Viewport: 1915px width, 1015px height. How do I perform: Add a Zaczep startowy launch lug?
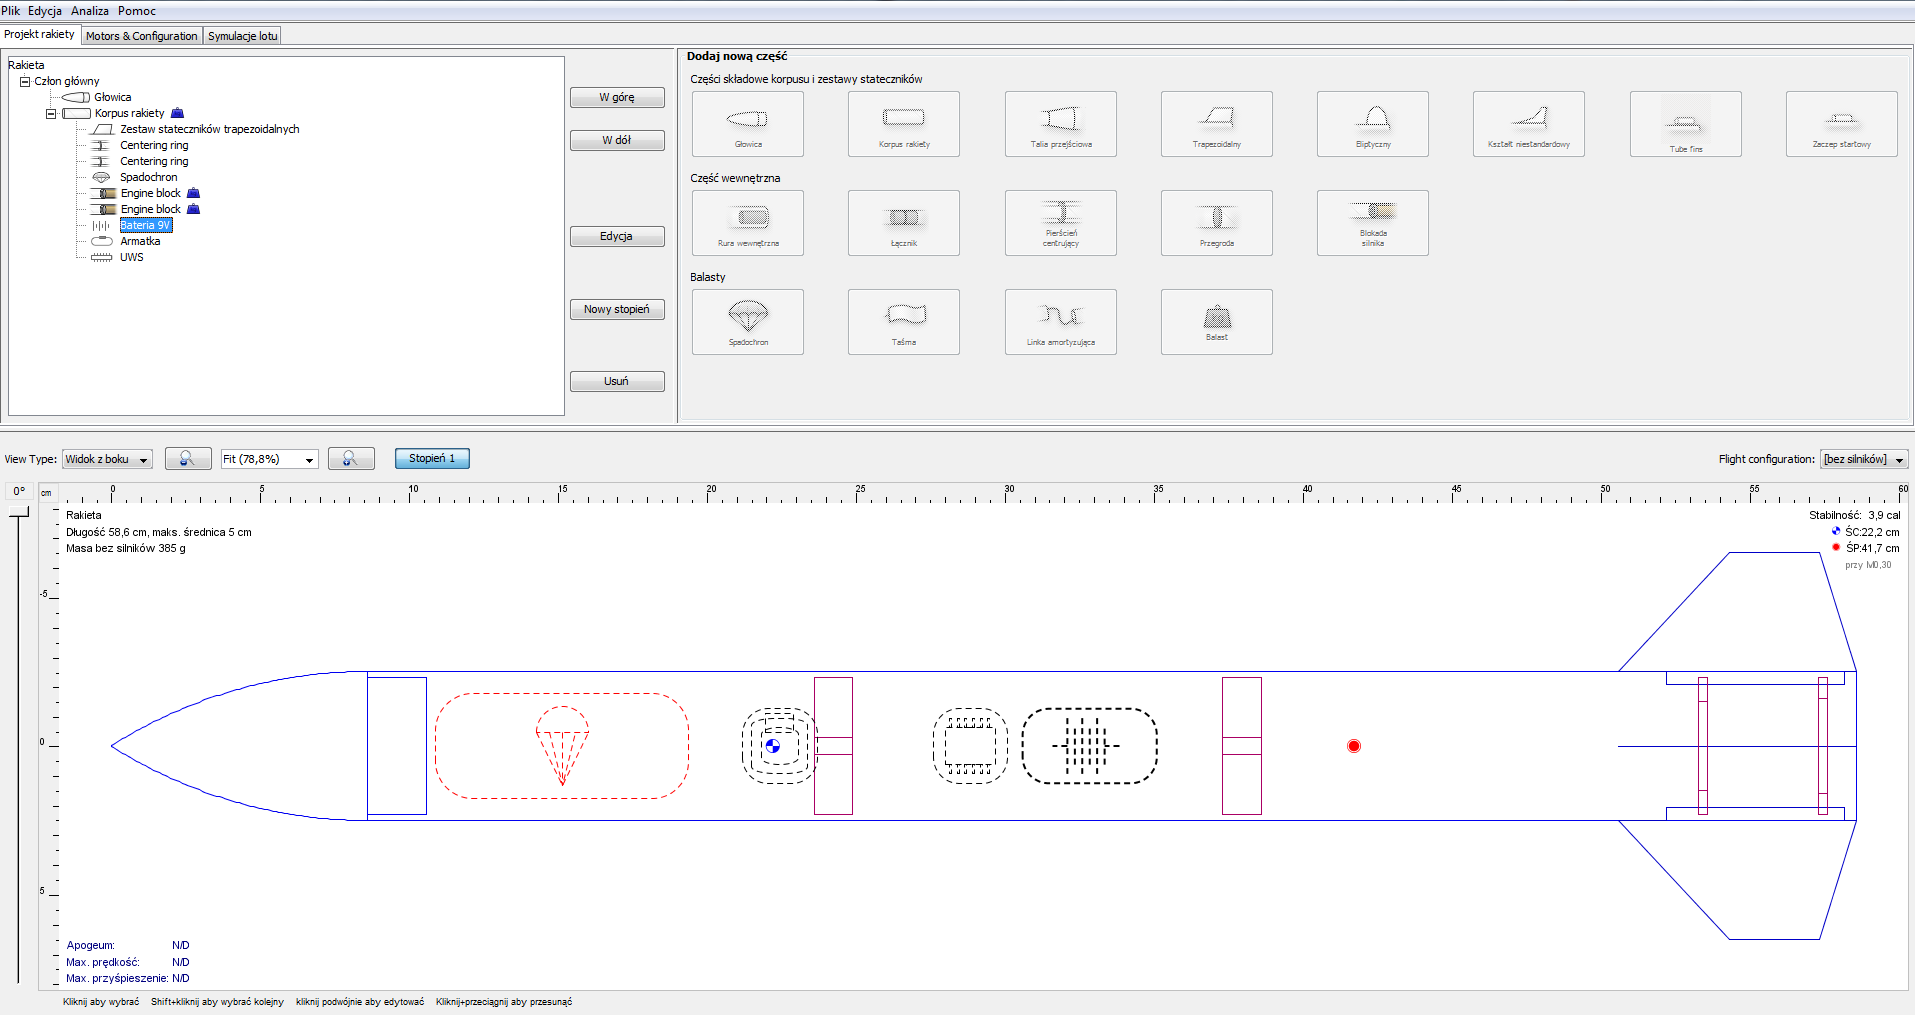1841,124
